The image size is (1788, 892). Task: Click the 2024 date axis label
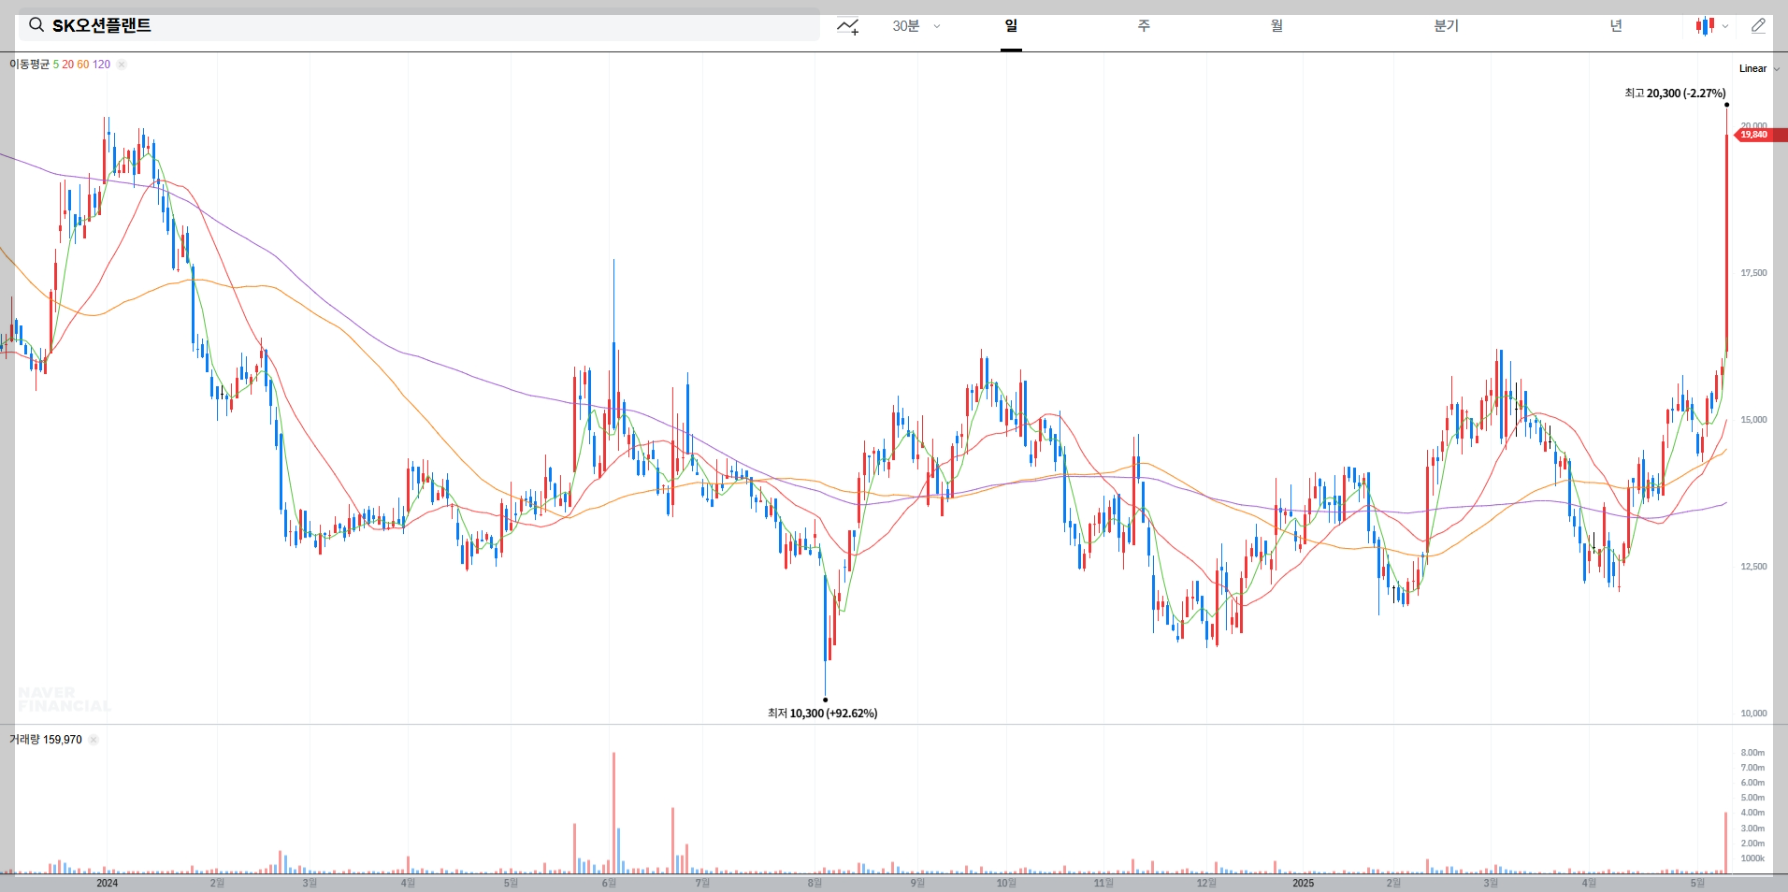107,883
